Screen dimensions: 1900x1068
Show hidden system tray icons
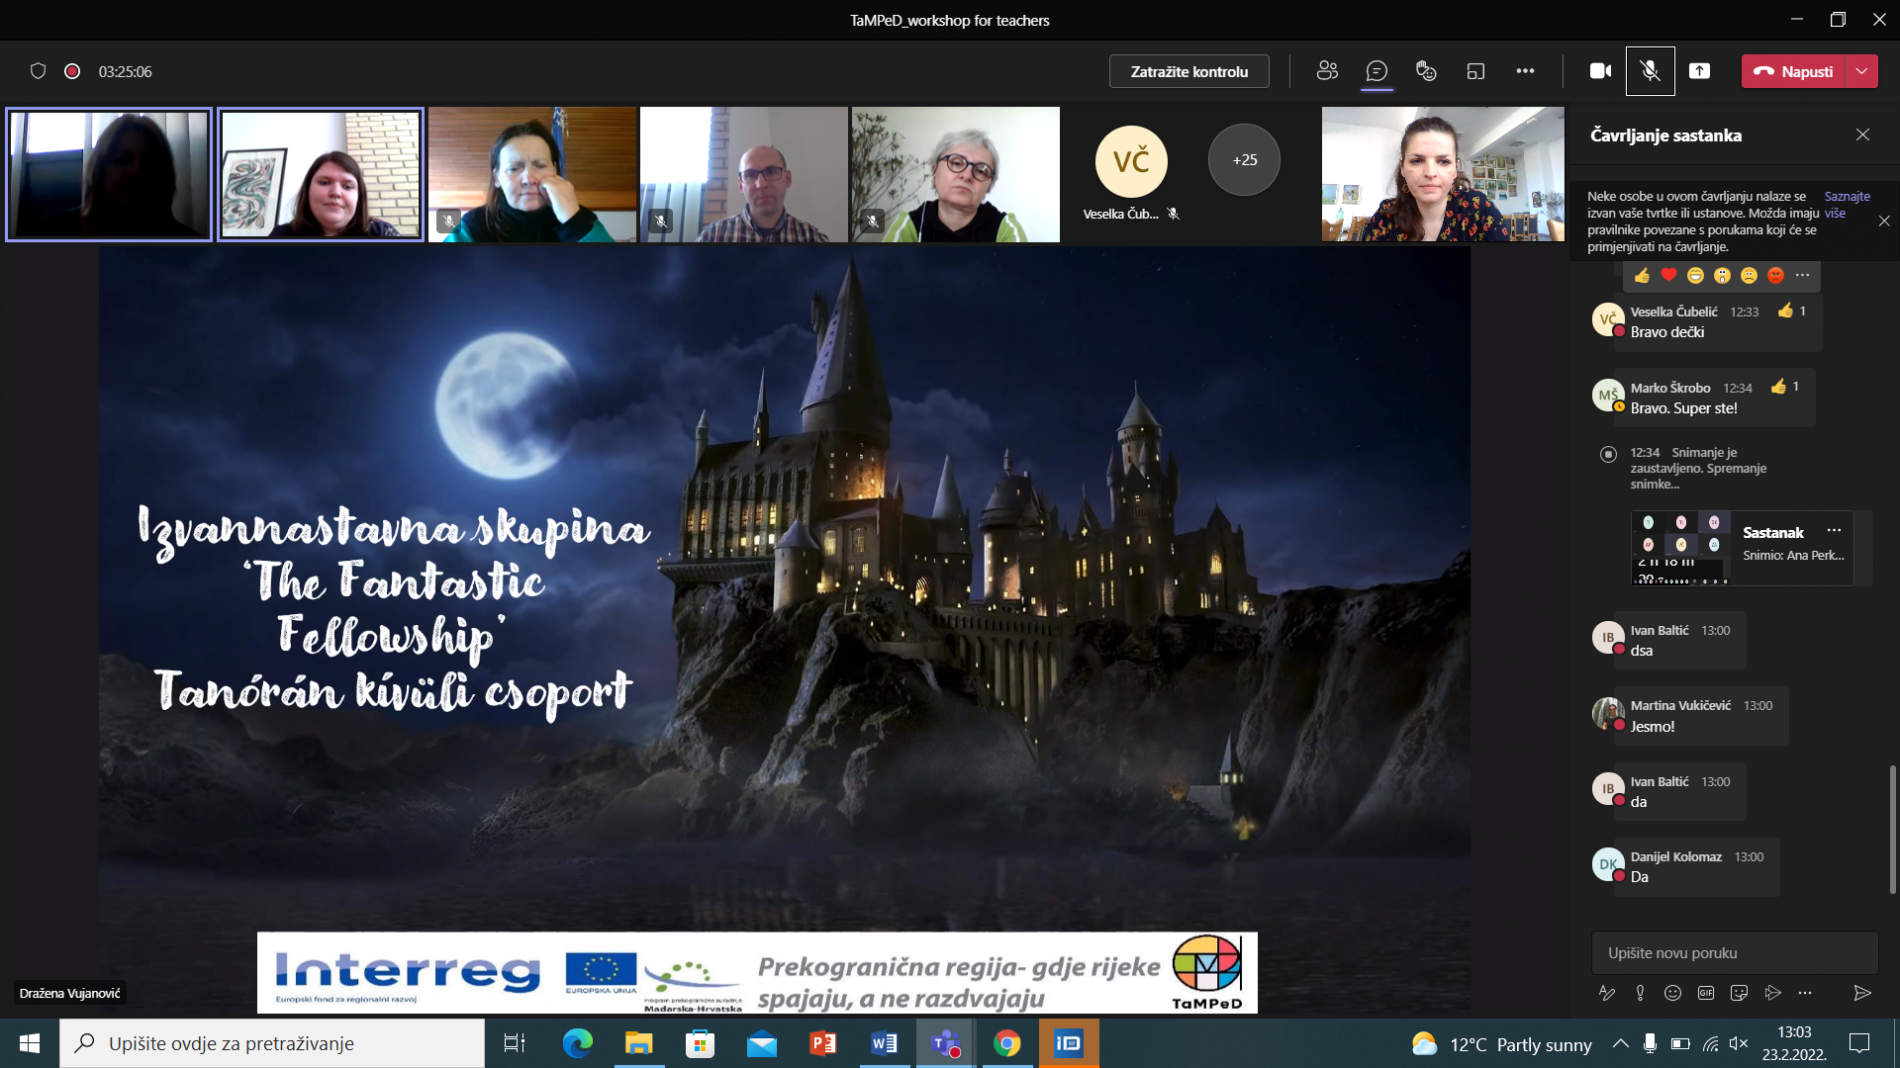coord(1620,1044)
